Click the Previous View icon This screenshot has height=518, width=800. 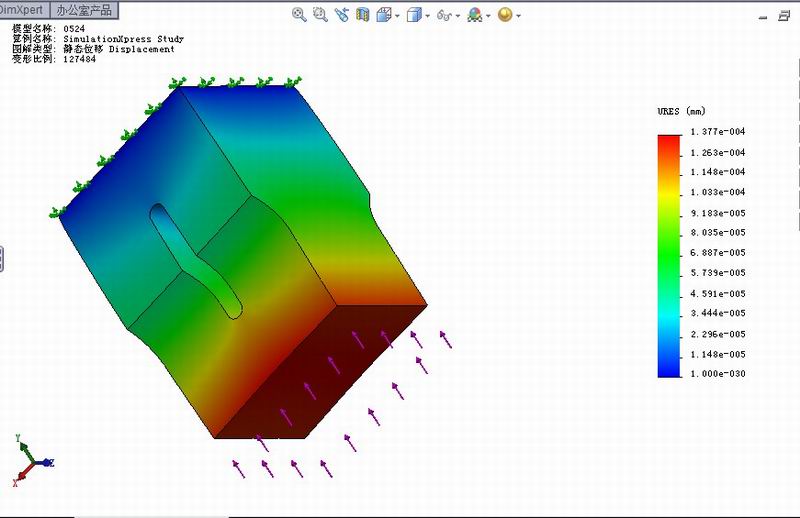(342, 15)
